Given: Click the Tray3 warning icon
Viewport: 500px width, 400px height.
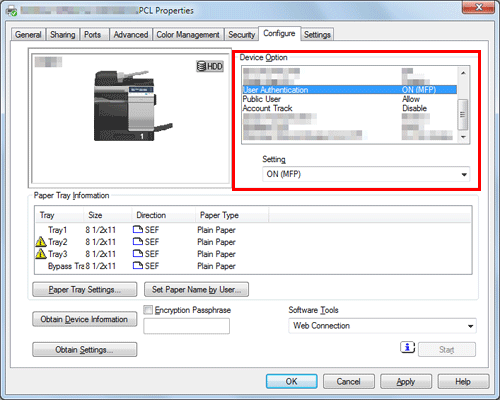Looking at the screenshot, I should [x=41, y=254].
